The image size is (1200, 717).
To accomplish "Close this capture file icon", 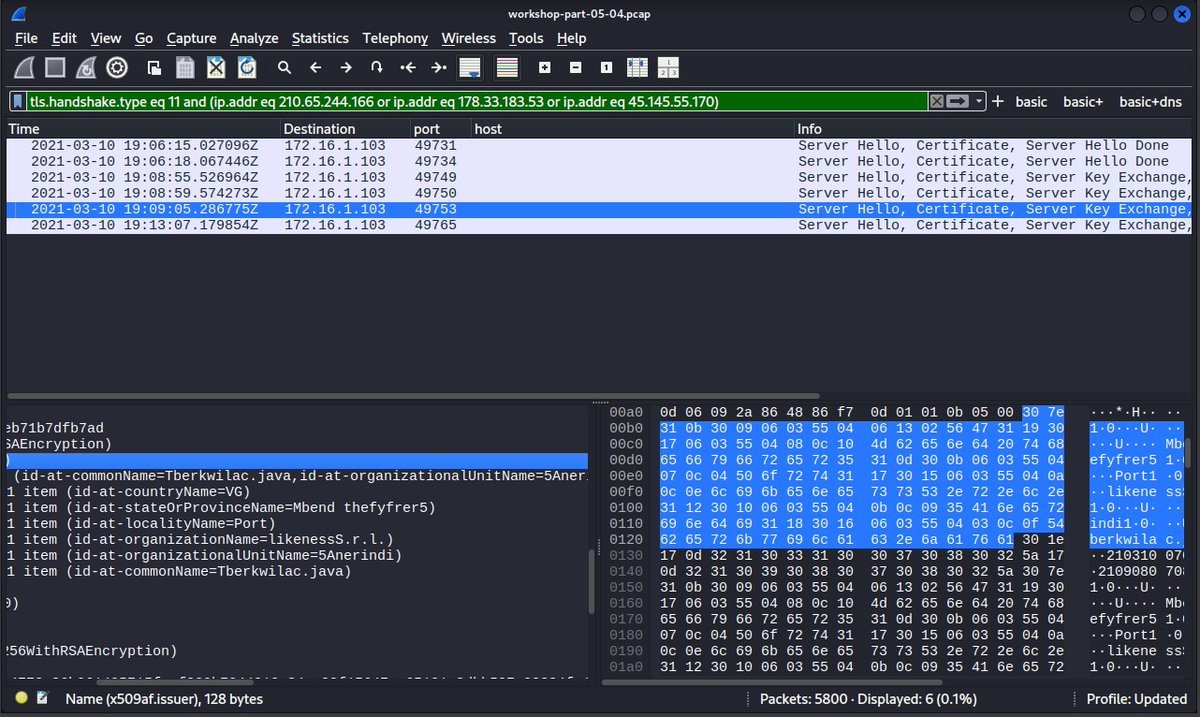I will (216, 68).
